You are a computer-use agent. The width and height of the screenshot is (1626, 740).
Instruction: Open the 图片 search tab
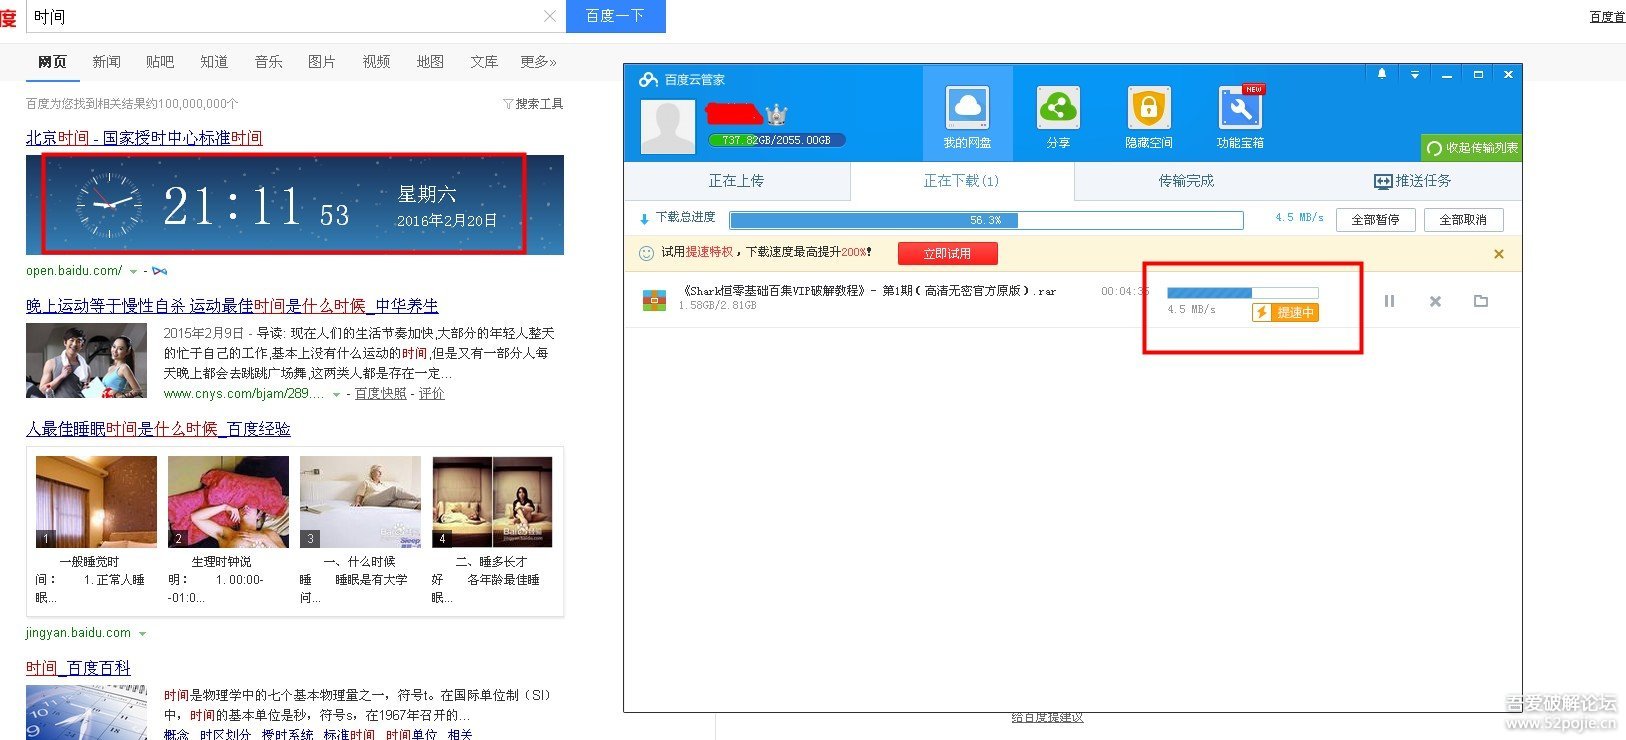click(322, 62)
